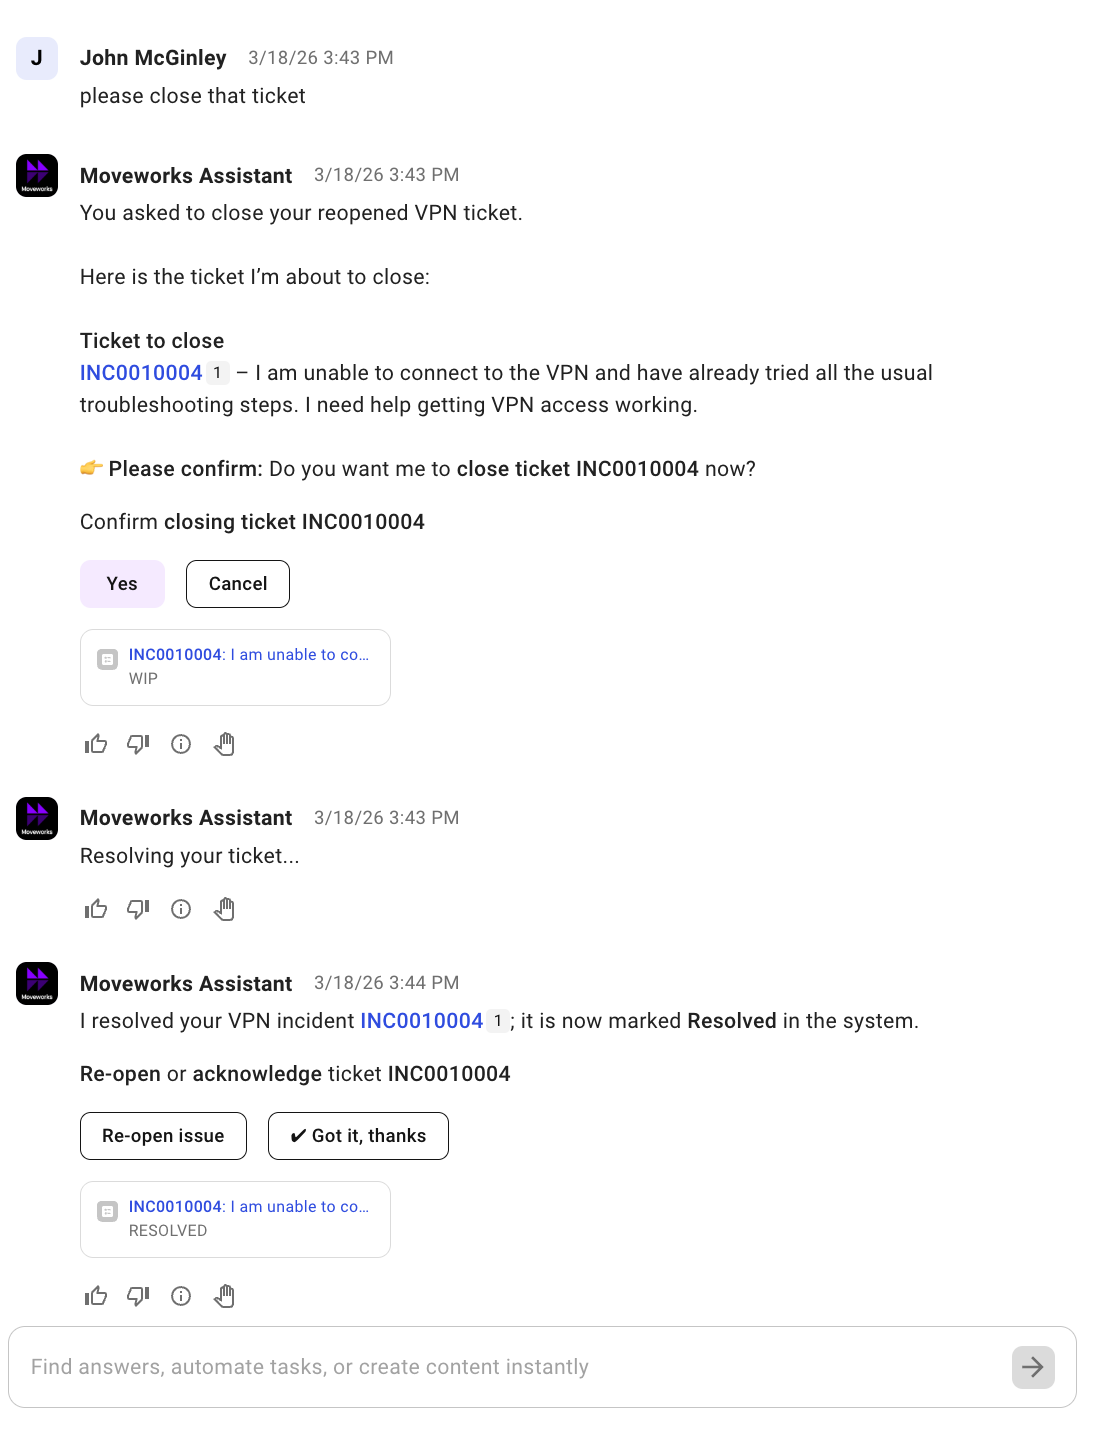Image resolution: width=1100 pixels, height=1436 pixels.
Task: Click hand icon under "Resolving your ticket"
Action: 224,909
